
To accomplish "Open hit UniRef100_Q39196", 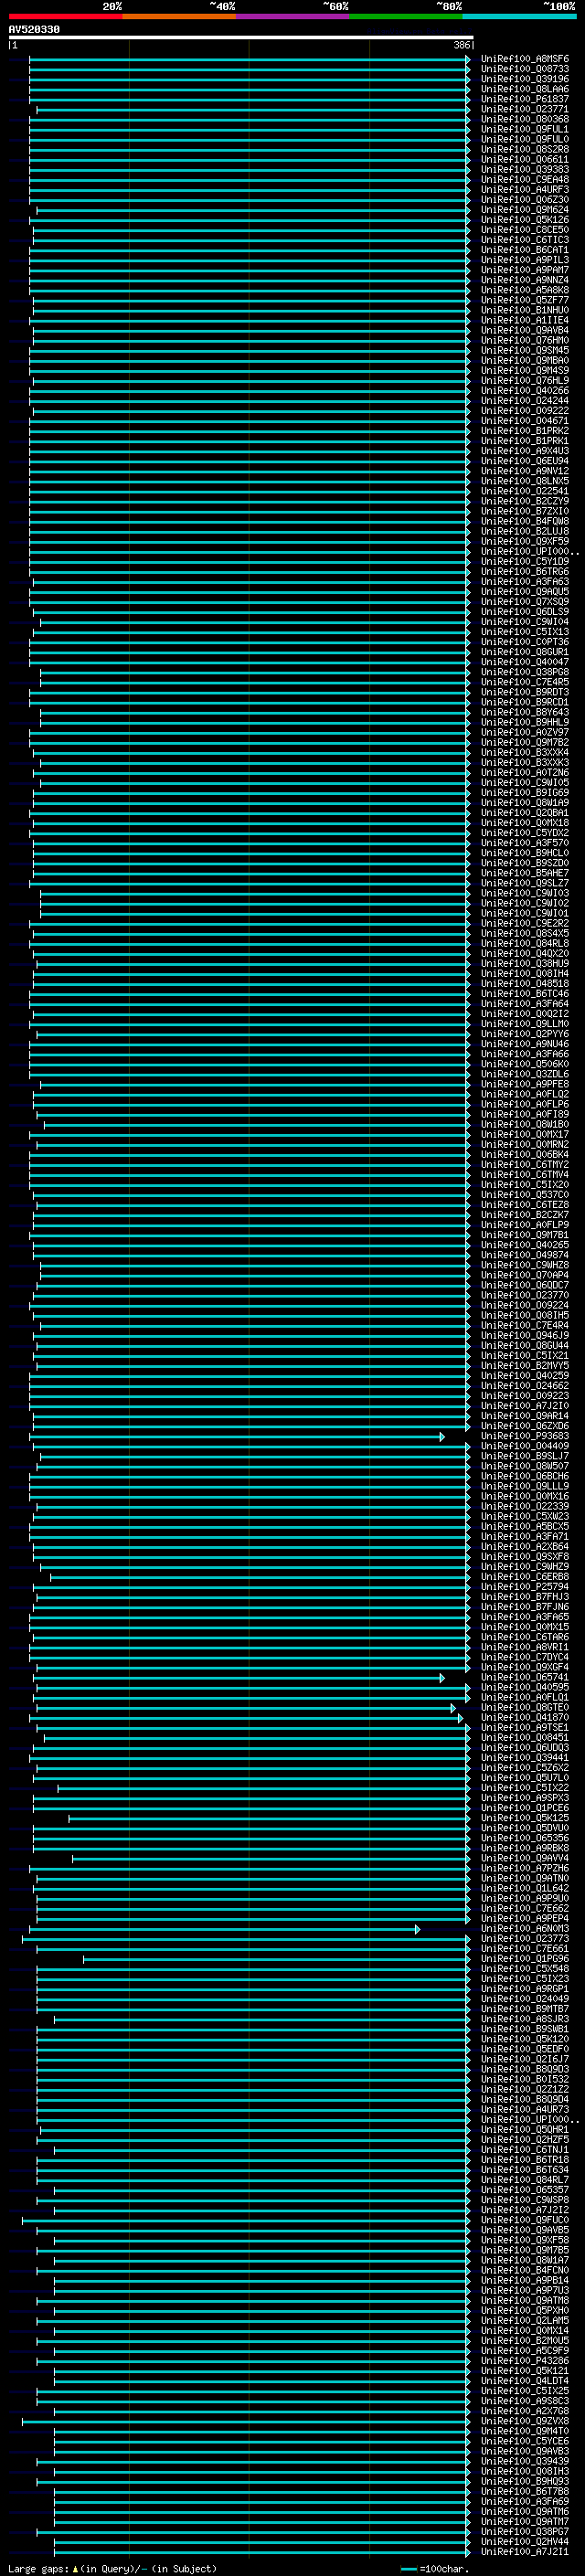I will [525, 79].
